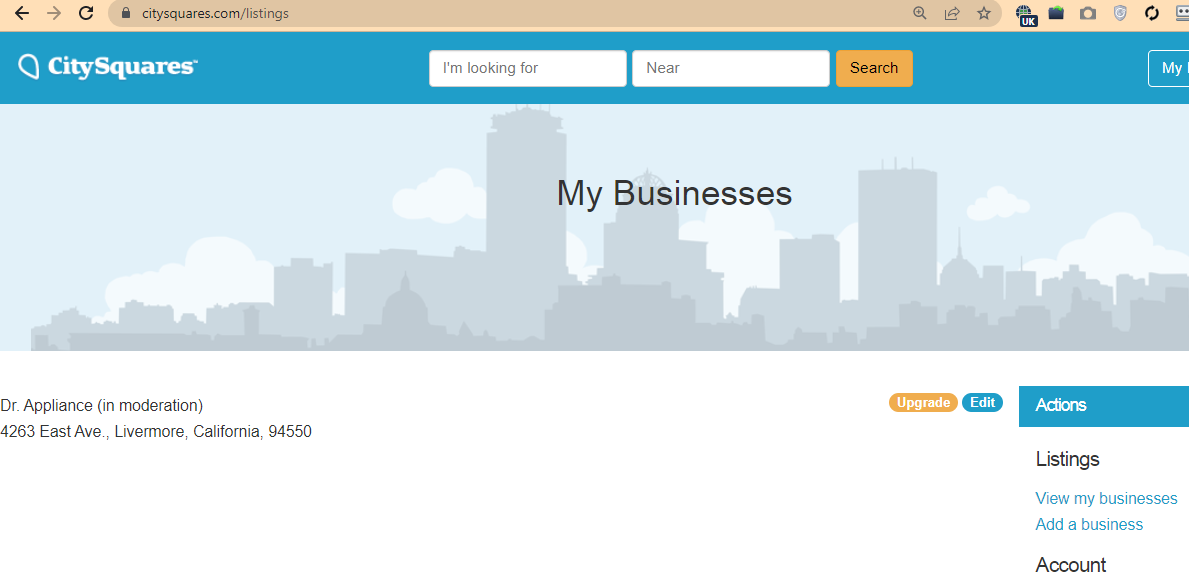The image size is (1189, 585).
Task: Open the "Add a business" link
Action: 1089,524
